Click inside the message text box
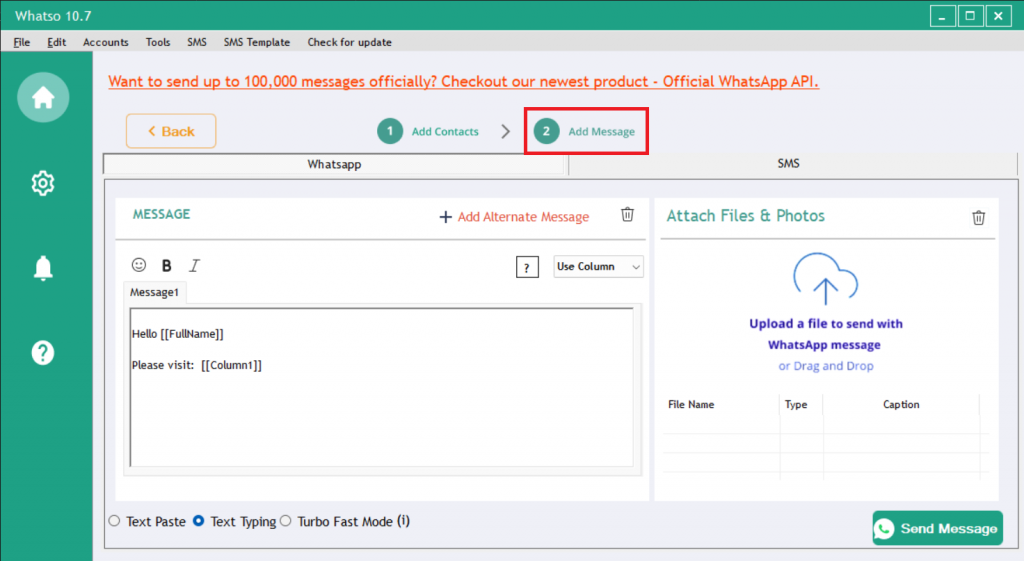This screenshot has height=561, width=1024. point(381,387)
